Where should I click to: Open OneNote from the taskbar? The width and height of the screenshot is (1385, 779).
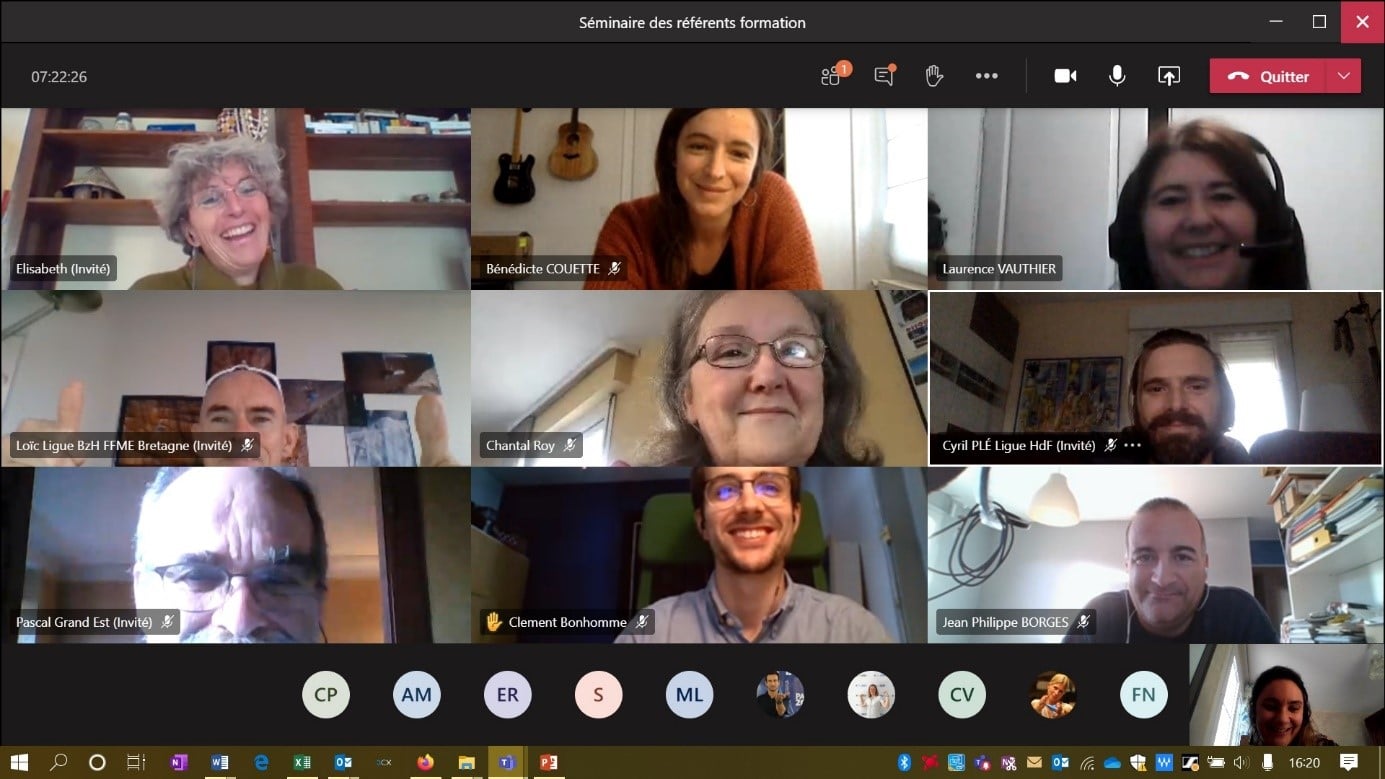click(x=179, y=762)
